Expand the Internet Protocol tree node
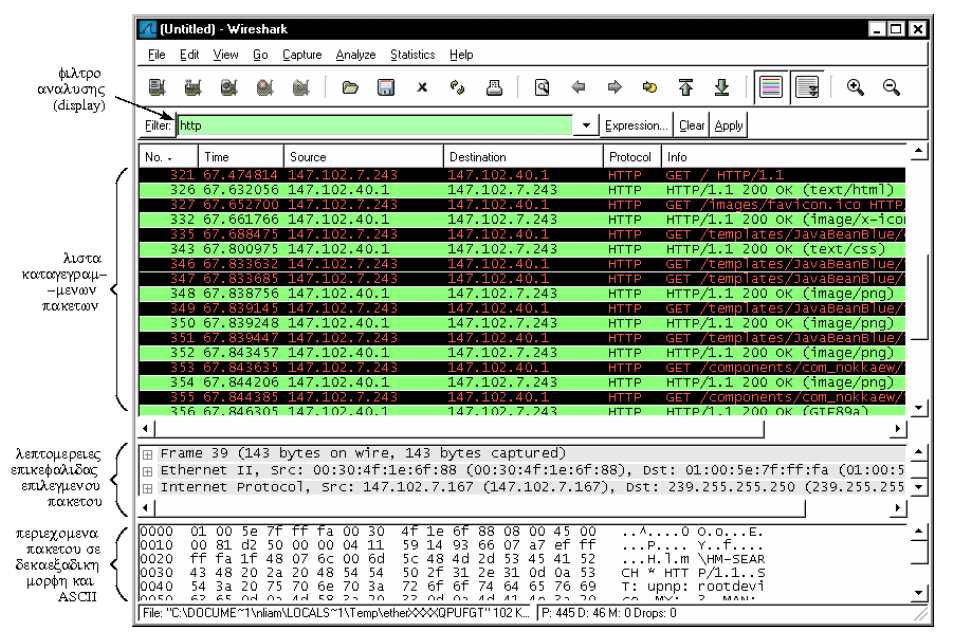Screen dimensions: 957x637 click(x=147, y=489)
